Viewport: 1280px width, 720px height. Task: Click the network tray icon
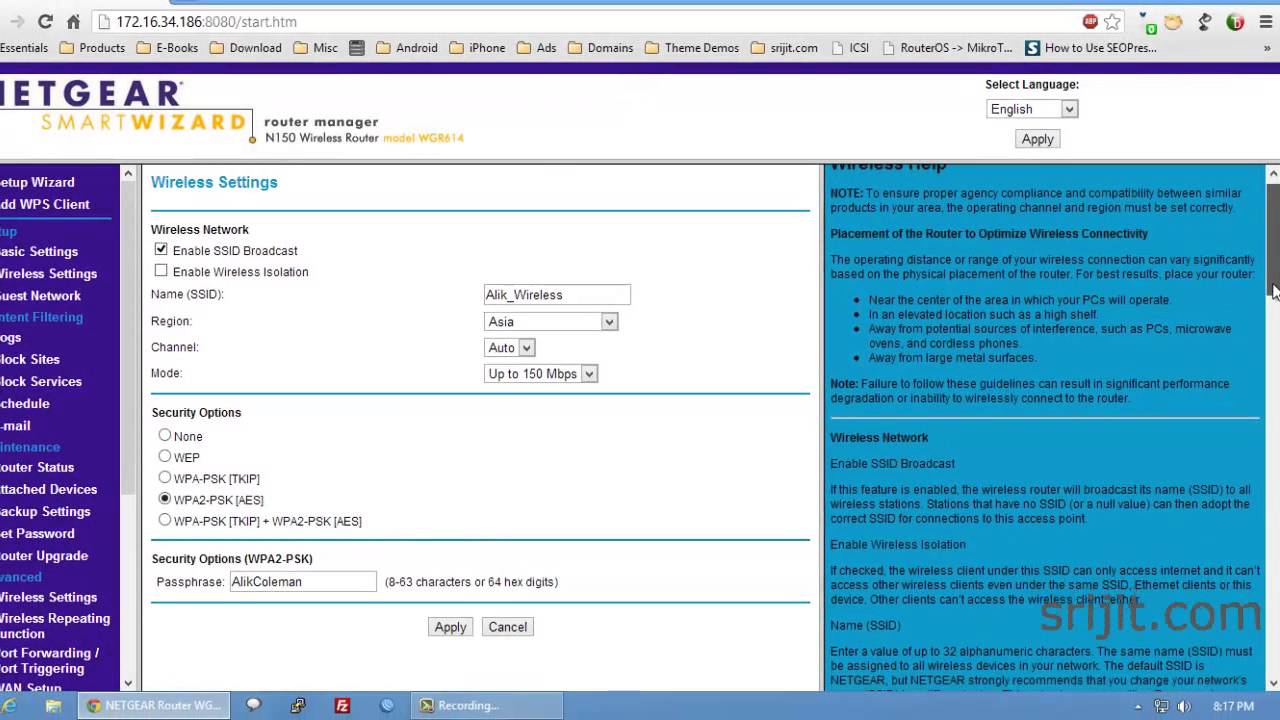point(1161,706)
